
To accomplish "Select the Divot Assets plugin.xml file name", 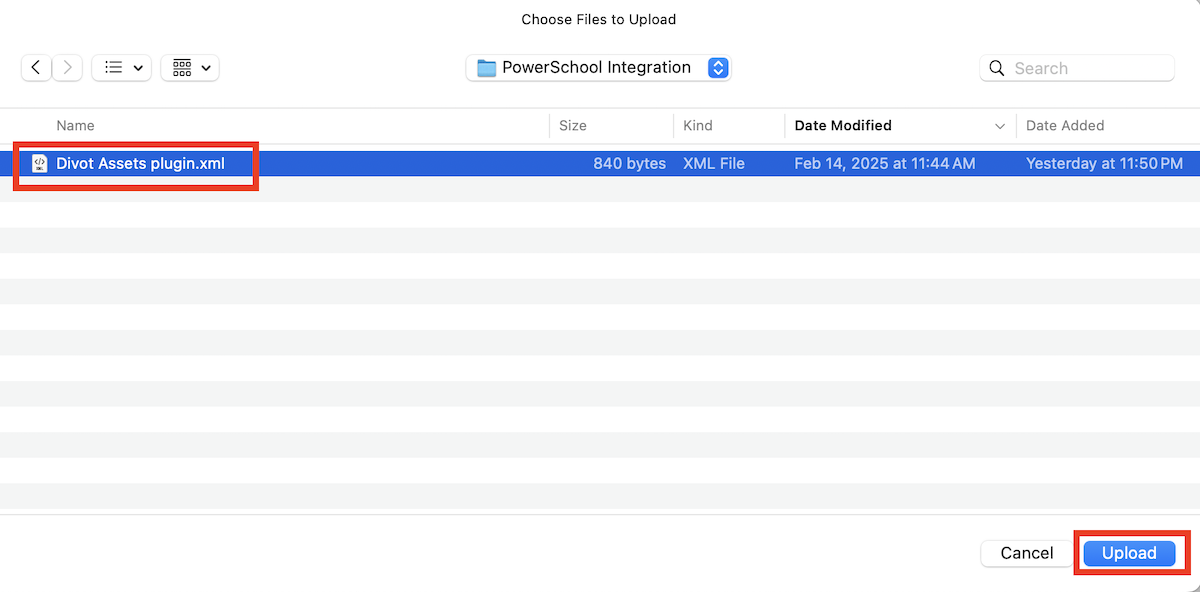I will (140, 163).
